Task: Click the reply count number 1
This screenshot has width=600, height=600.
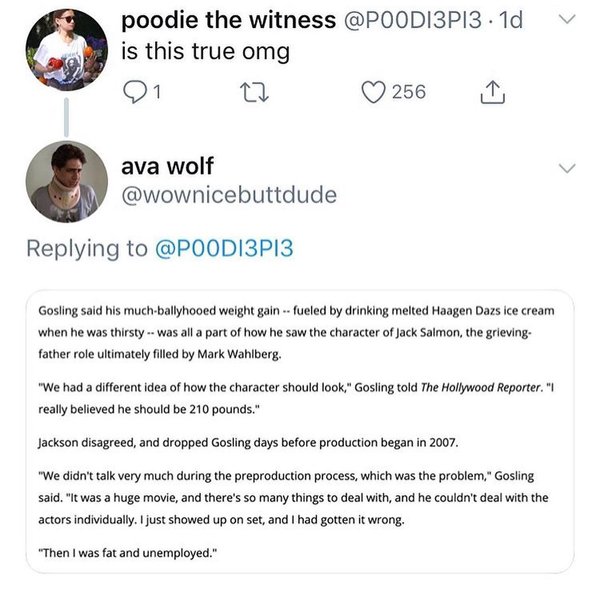Action: (x=158, y=92)
